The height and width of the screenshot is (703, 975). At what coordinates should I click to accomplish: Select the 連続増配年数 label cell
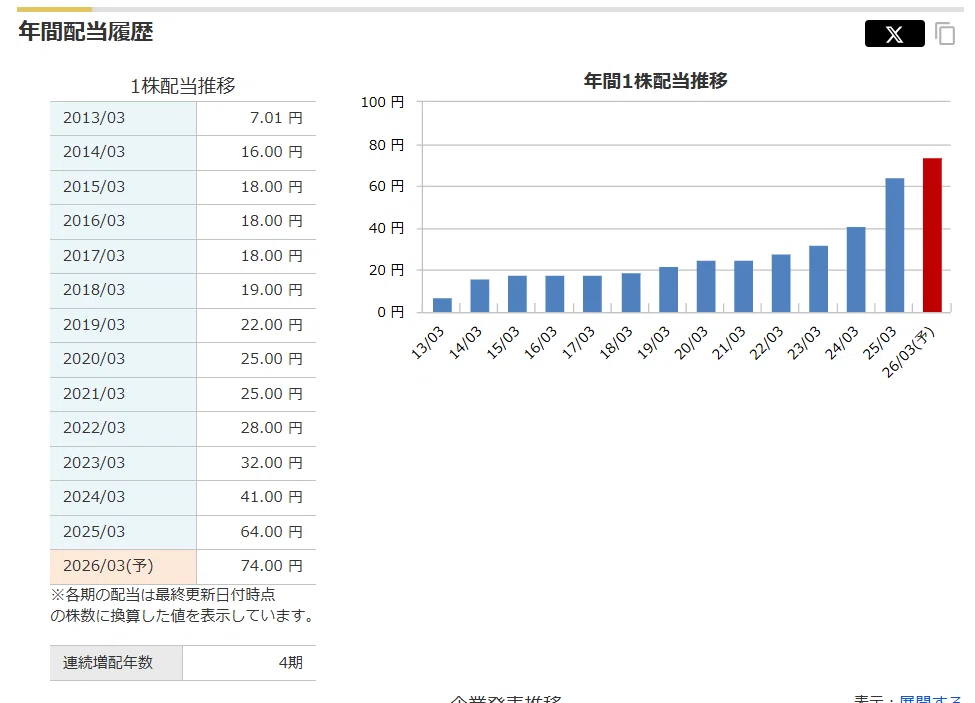pos(116,663)
